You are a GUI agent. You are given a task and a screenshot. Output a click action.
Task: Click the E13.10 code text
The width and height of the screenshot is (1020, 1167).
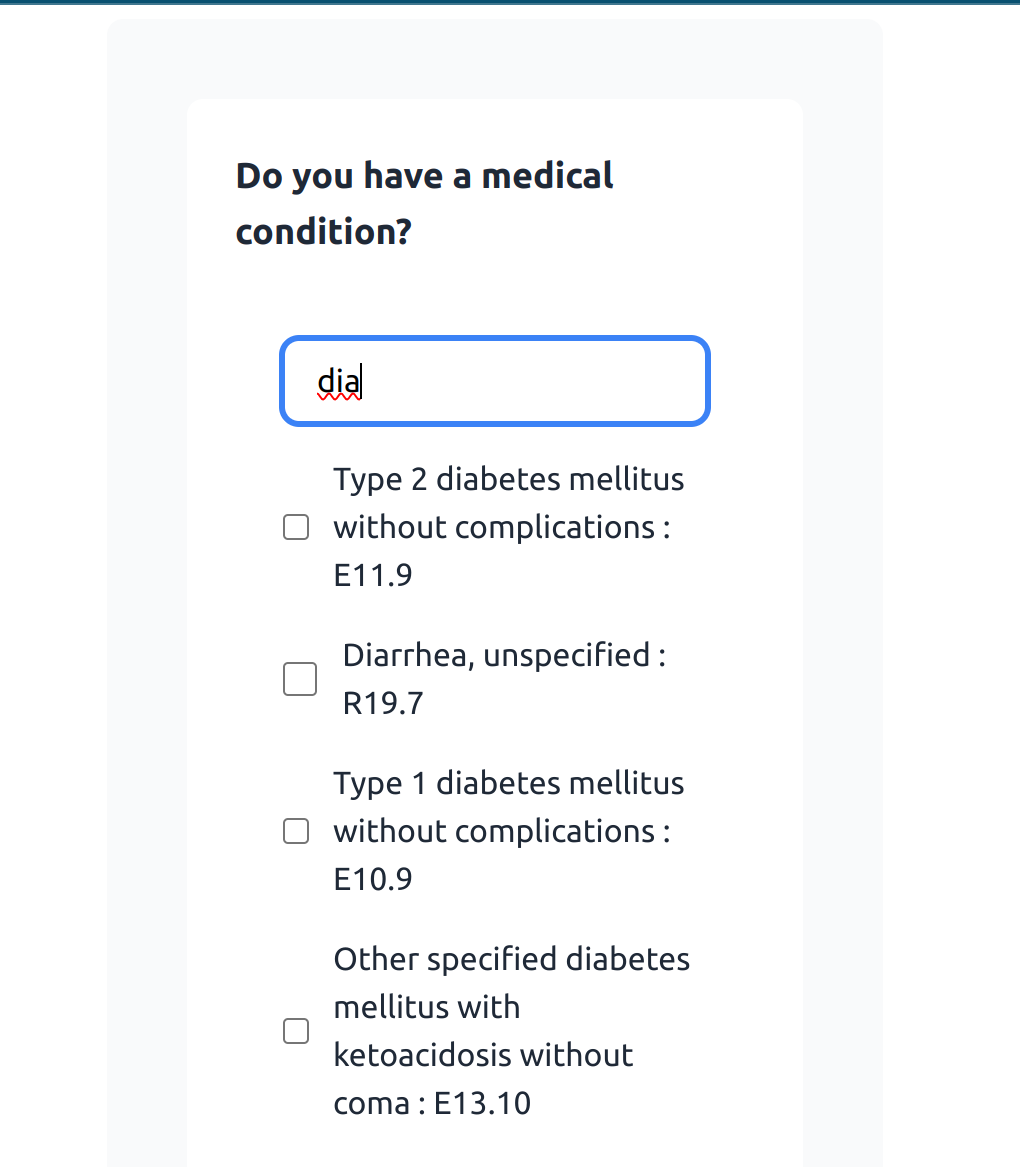coord(483,1103)
